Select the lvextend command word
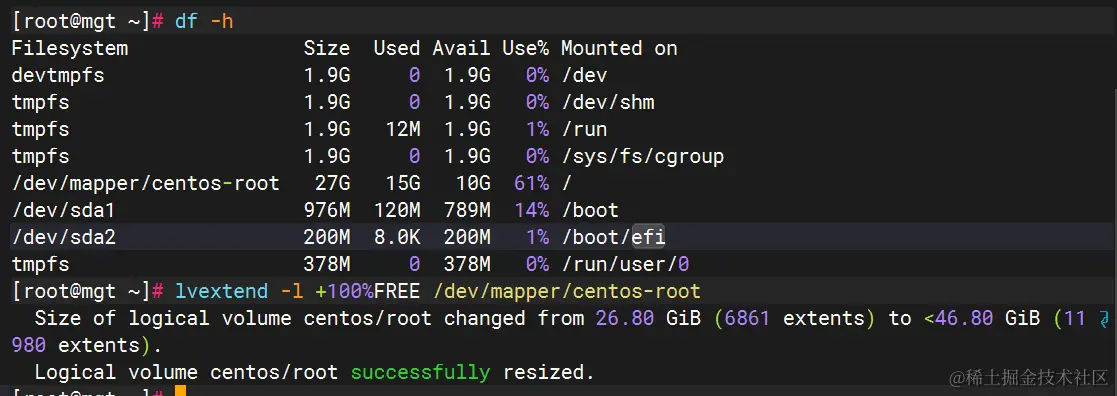Screen dimensions: 1117x396 pos(222,291)
